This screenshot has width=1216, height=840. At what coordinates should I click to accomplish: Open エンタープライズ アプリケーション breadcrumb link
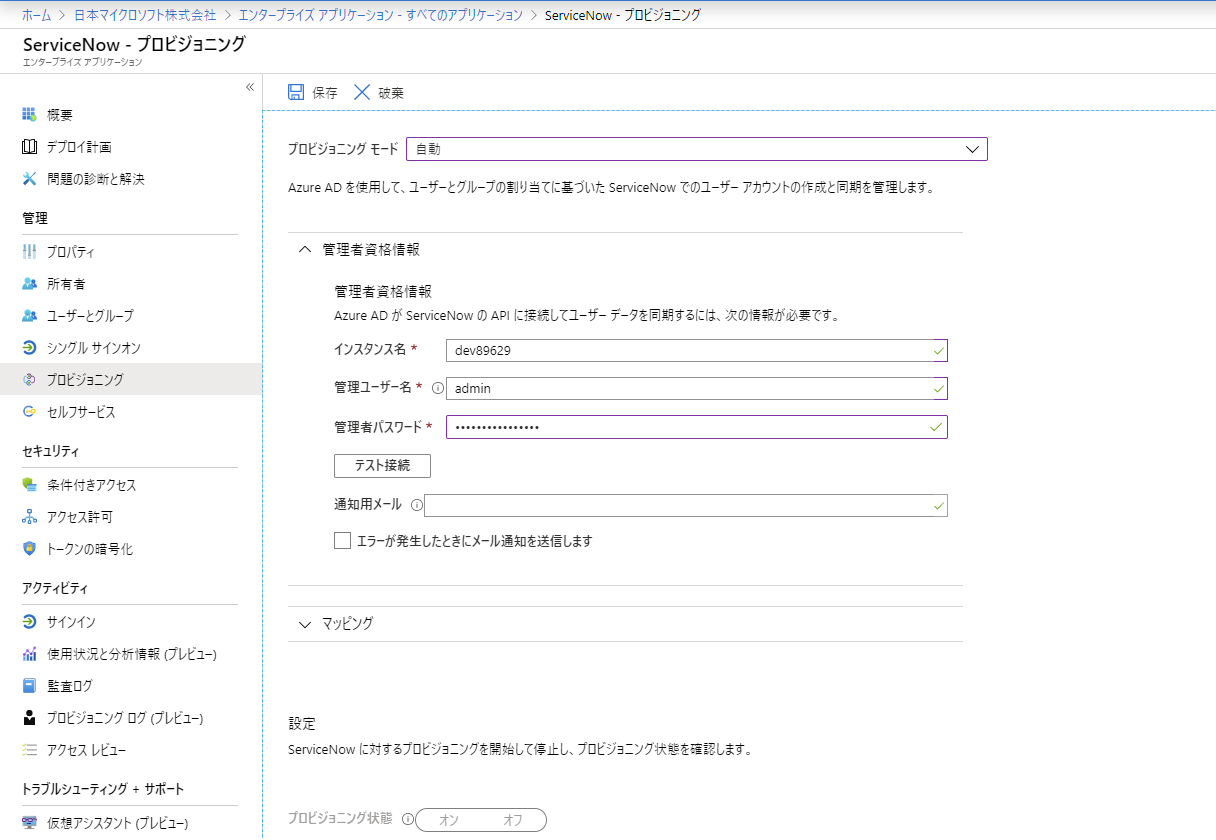point(380,15)
